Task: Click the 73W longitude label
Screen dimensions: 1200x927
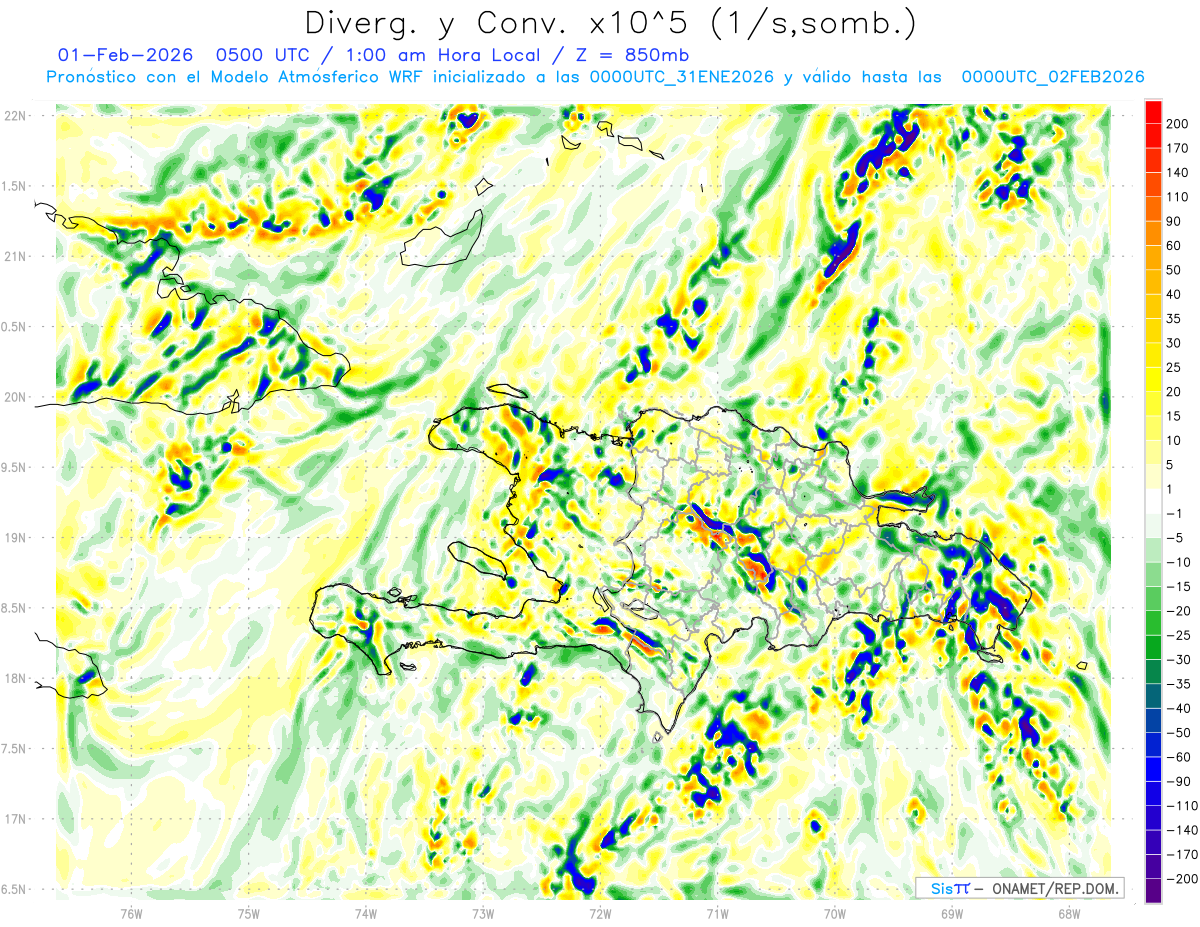Action: click(482, 913)
